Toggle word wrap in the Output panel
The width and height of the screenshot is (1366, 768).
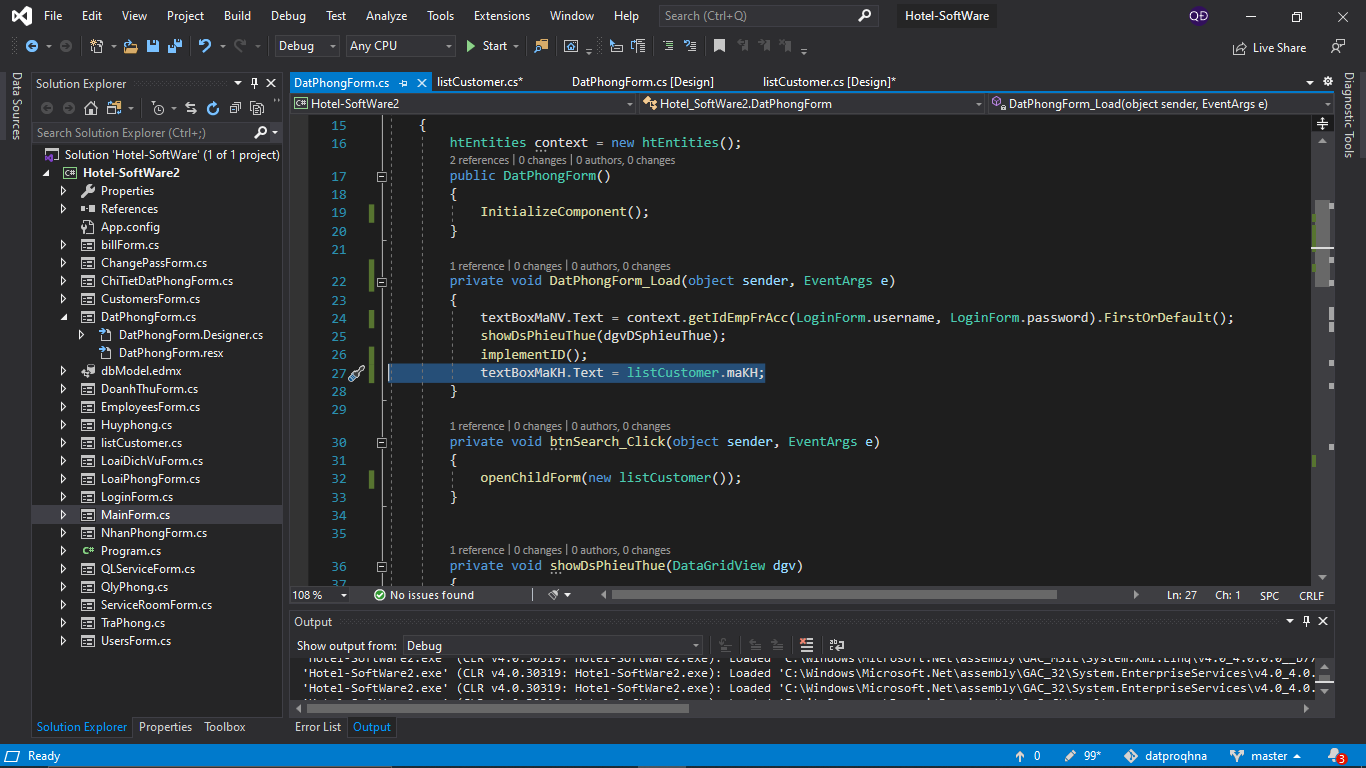(837, 645)
